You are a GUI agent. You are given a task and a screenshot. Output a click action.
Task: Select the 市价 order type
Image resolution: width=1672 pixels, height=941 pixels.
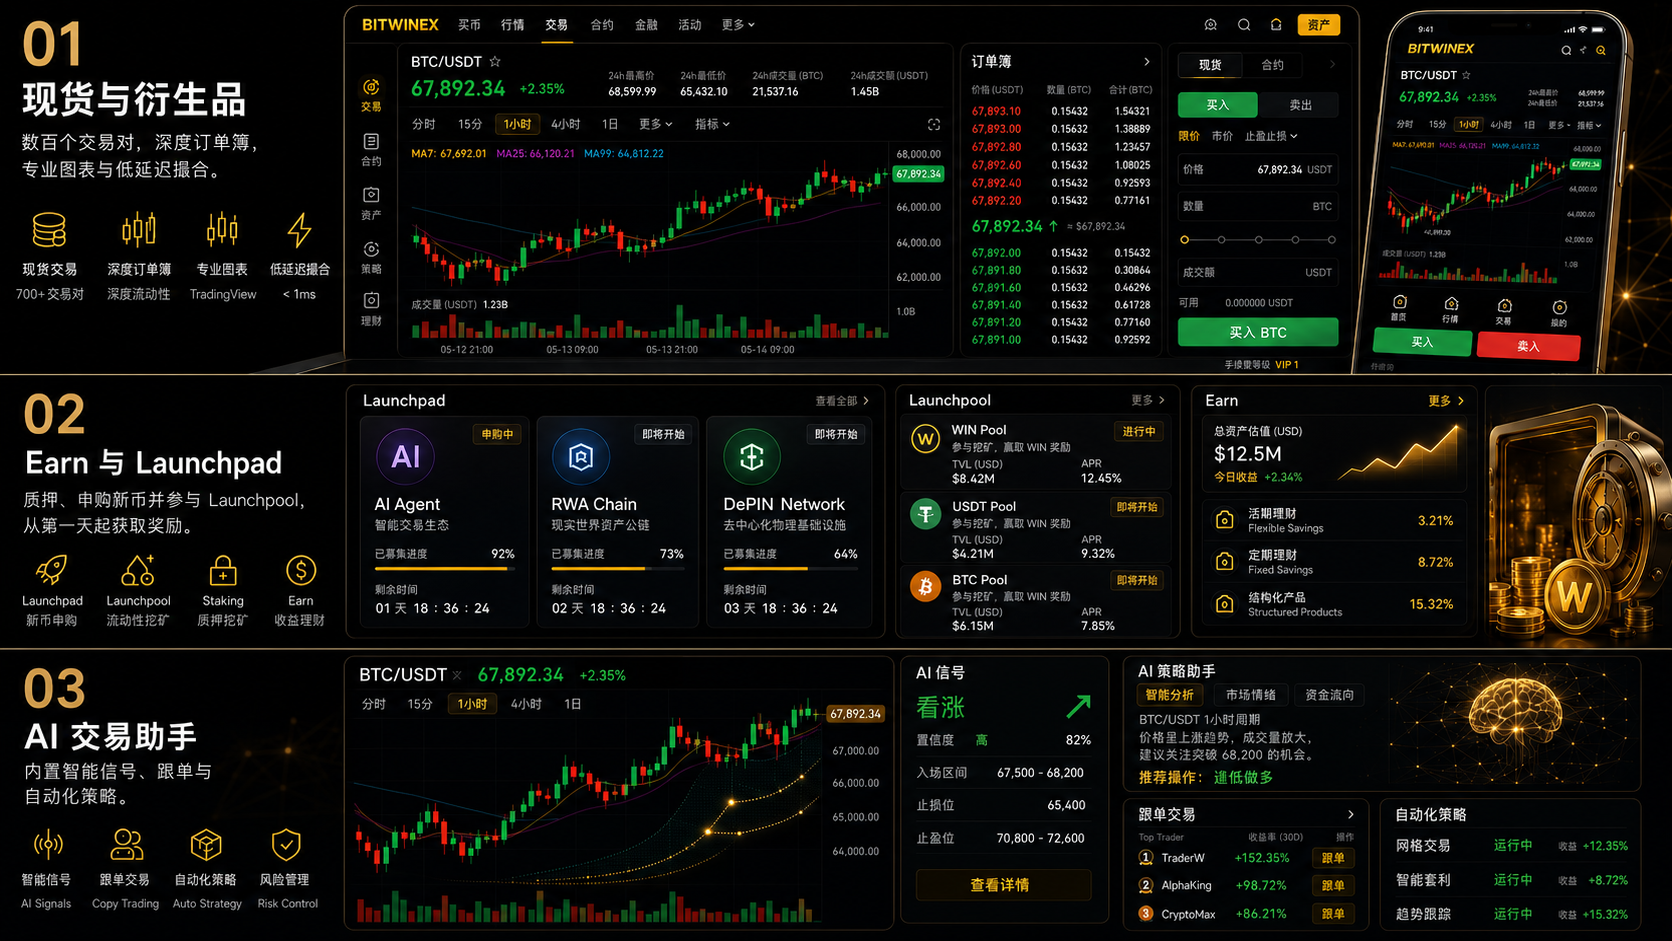[x=1222, y=136]
